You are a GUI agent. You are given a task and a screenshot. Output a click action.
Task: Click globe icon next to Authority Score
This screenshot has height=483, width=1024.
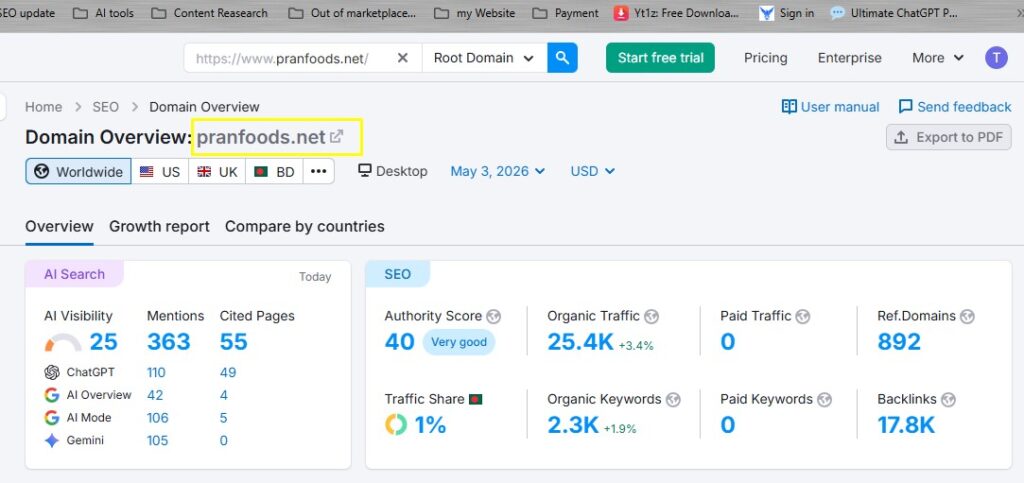click(x=494, y=317)
